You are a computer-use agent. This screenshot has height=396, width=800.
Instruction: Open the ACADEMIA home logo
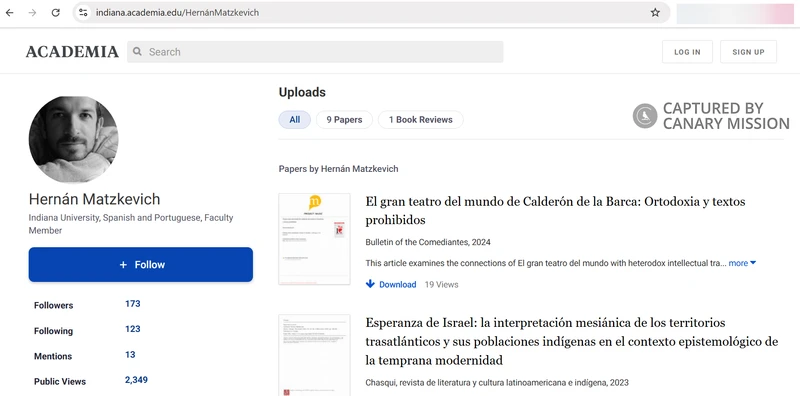click(72, 52)
